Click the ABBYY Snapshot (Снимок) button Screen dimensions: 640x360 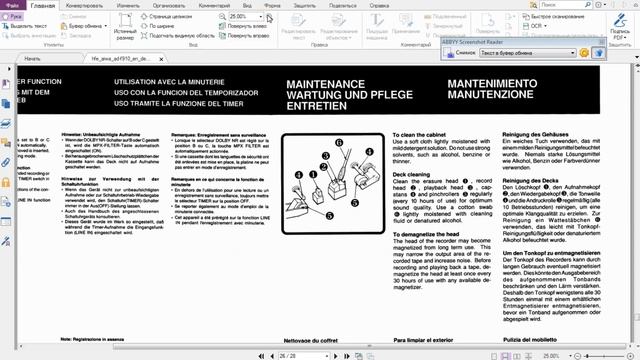459,53
